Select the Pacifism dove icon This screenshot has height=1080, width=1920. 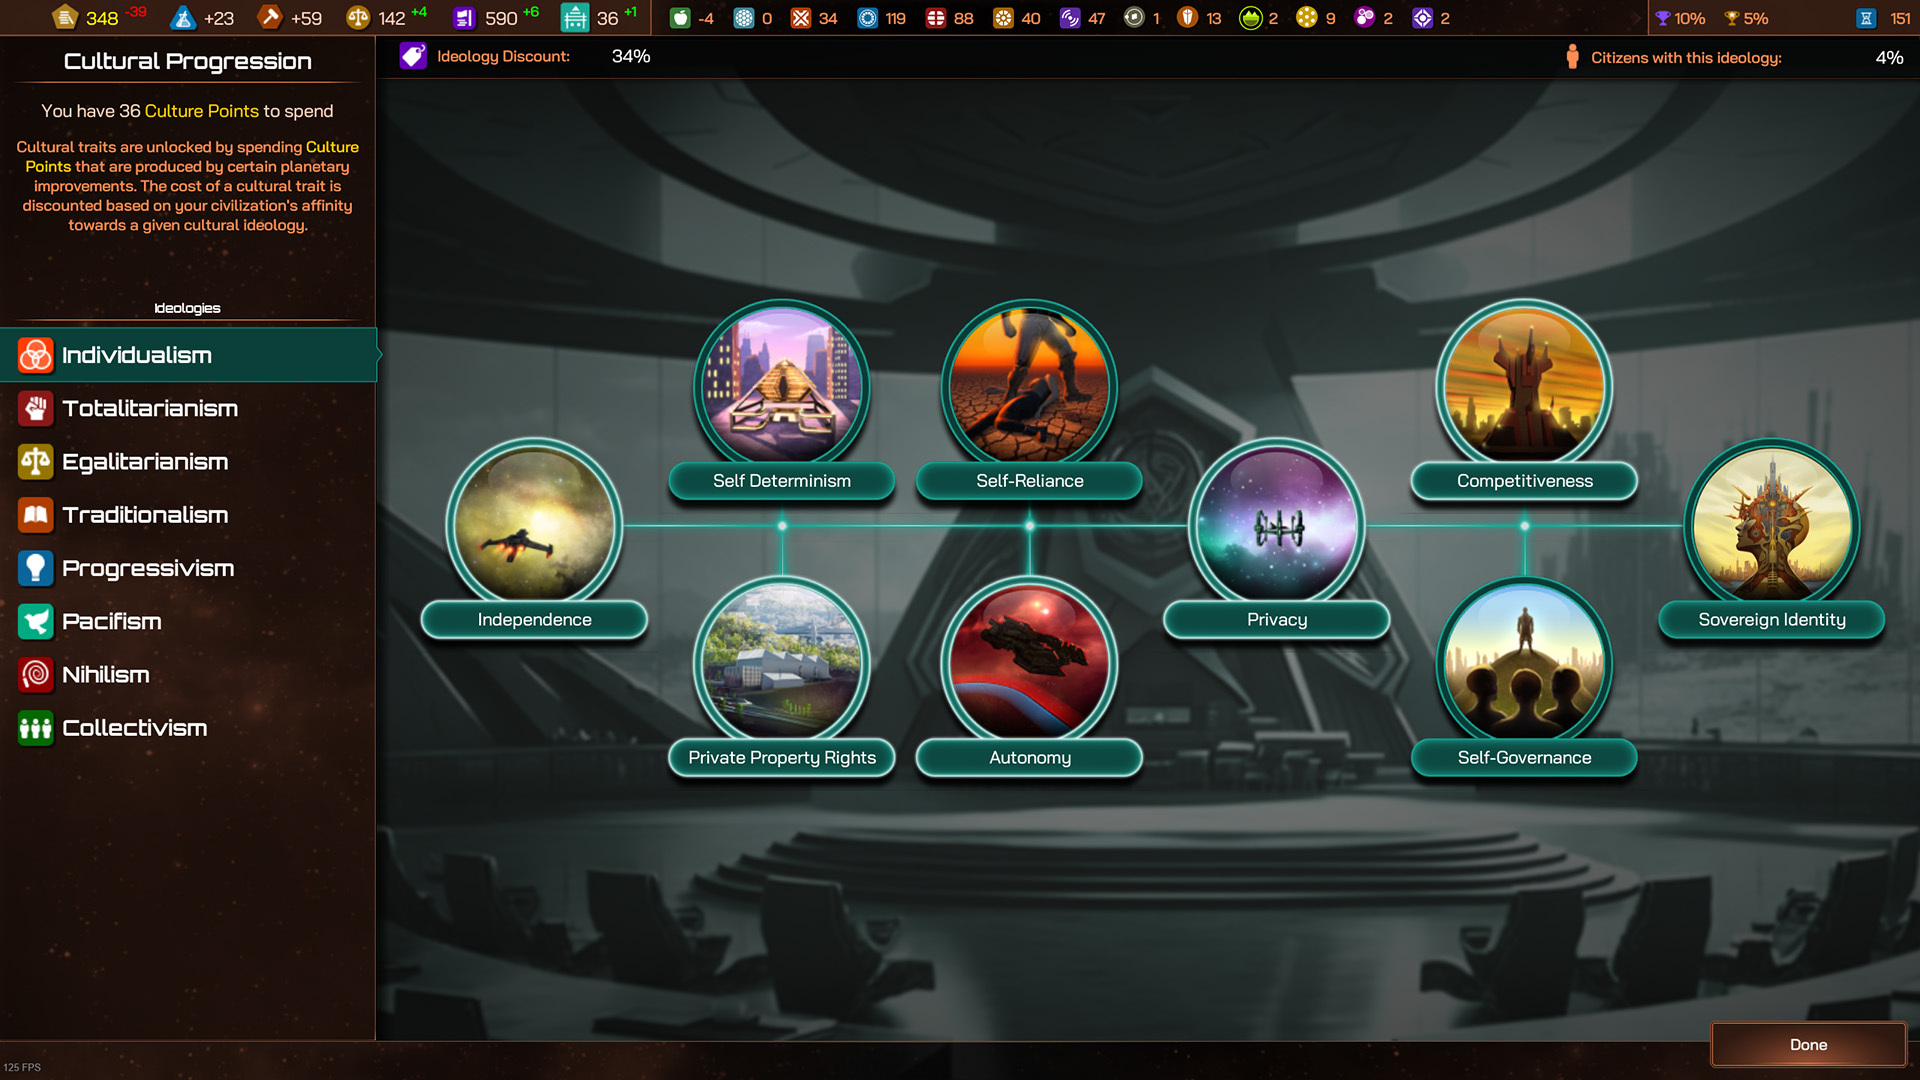point(36,621)
